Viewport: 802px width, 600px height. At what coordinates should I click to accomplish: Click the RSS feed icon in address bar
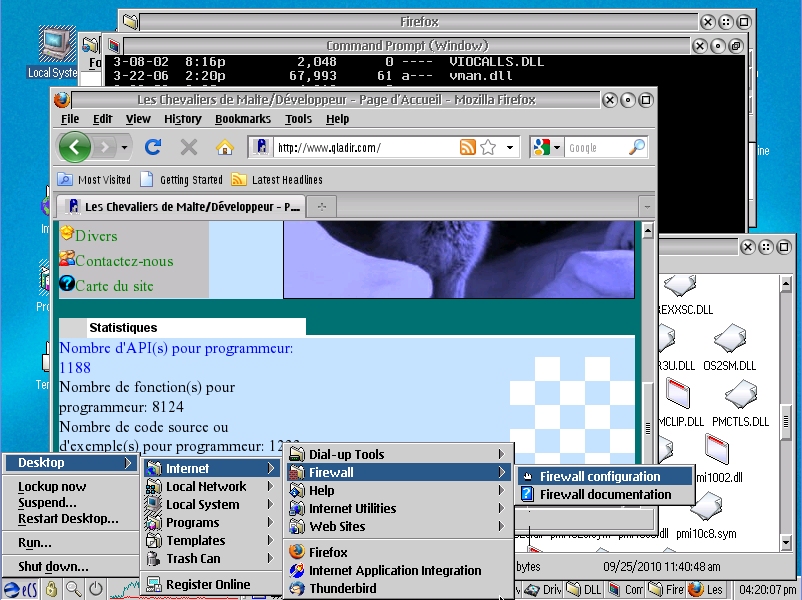click(x=467, y=147)
